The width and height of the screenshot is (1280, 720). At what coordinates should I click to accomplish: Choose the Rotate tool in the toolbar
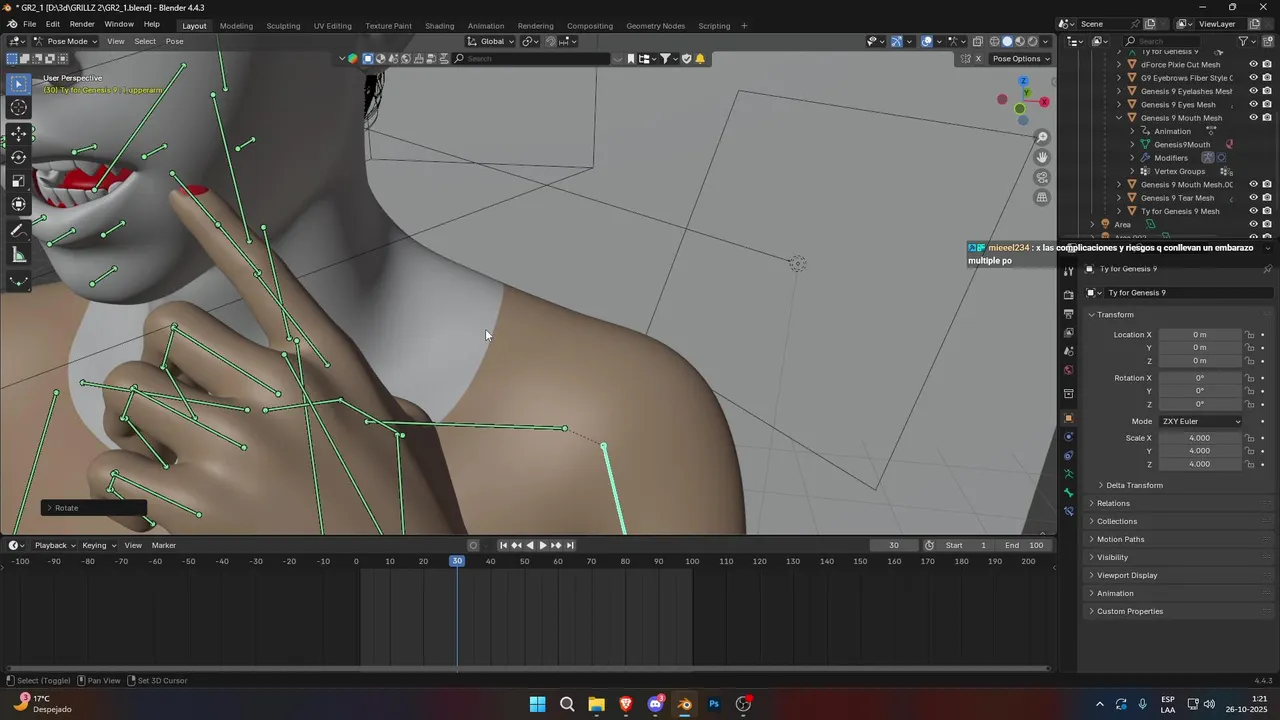pos(19,157)
